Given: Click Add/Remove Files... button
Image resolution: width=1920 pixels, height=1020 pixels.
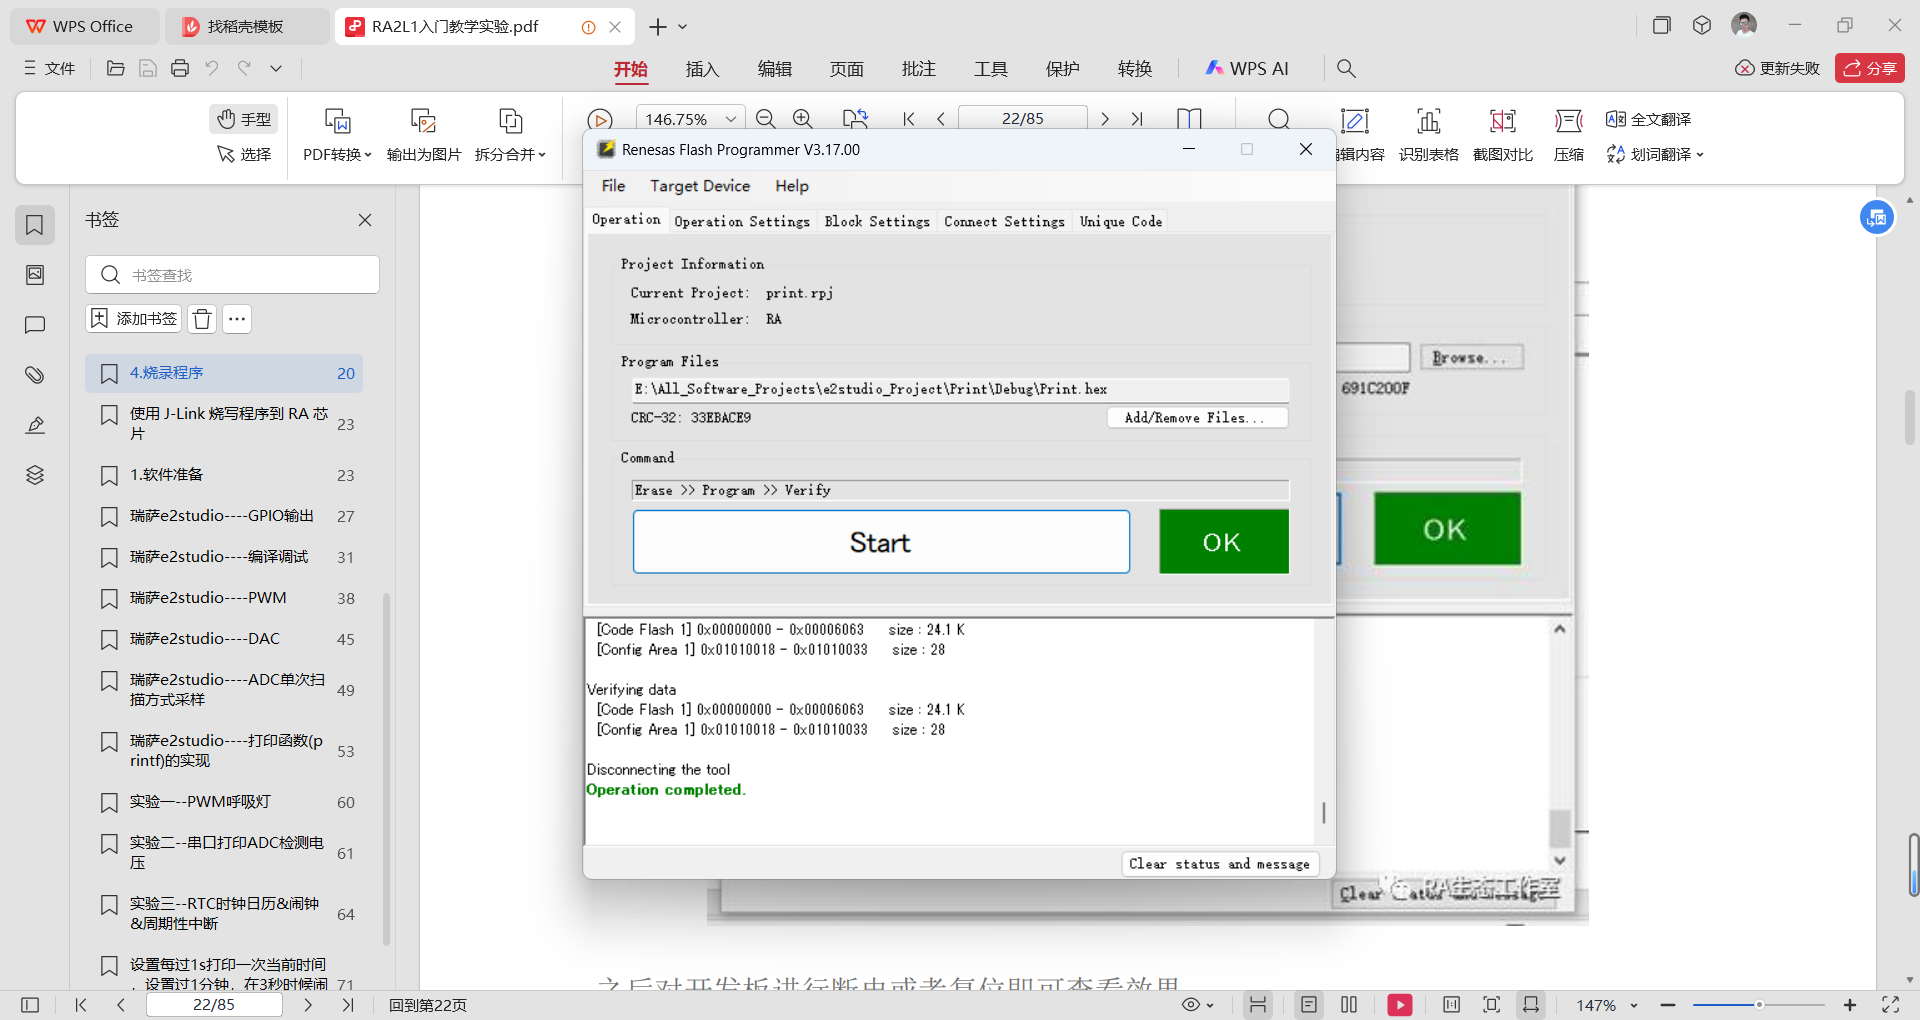Looking at the screenshot, I should pos(1197,418).
